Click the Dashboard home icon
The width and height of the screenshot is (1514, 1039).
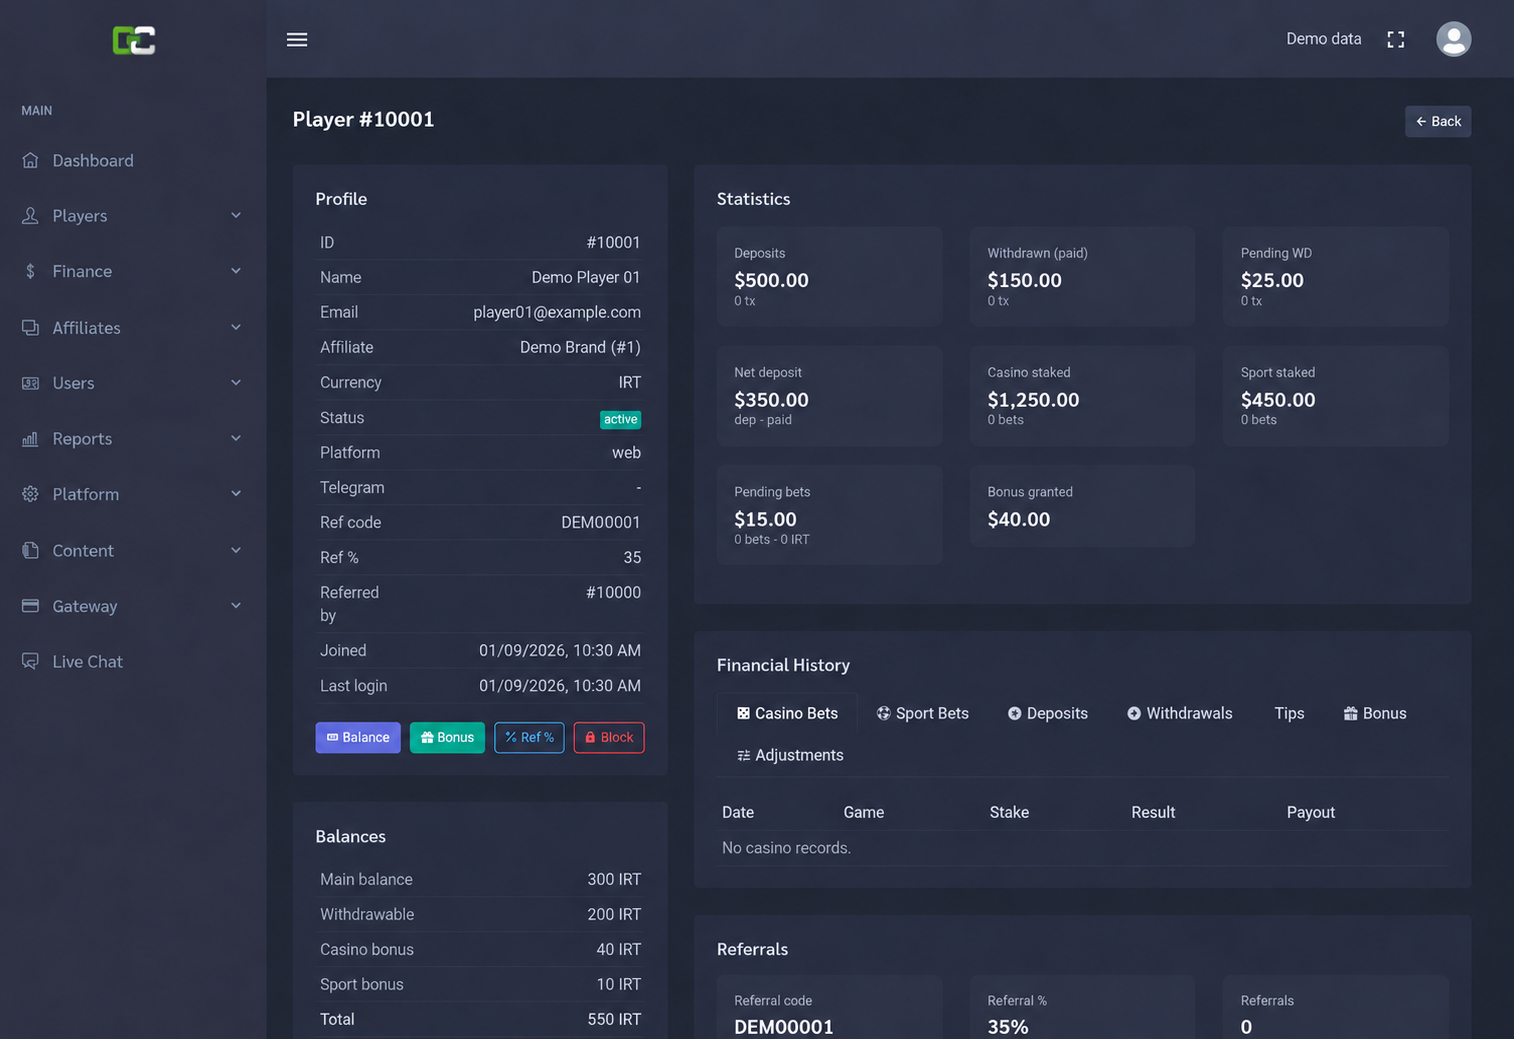(x=30, y=160)
